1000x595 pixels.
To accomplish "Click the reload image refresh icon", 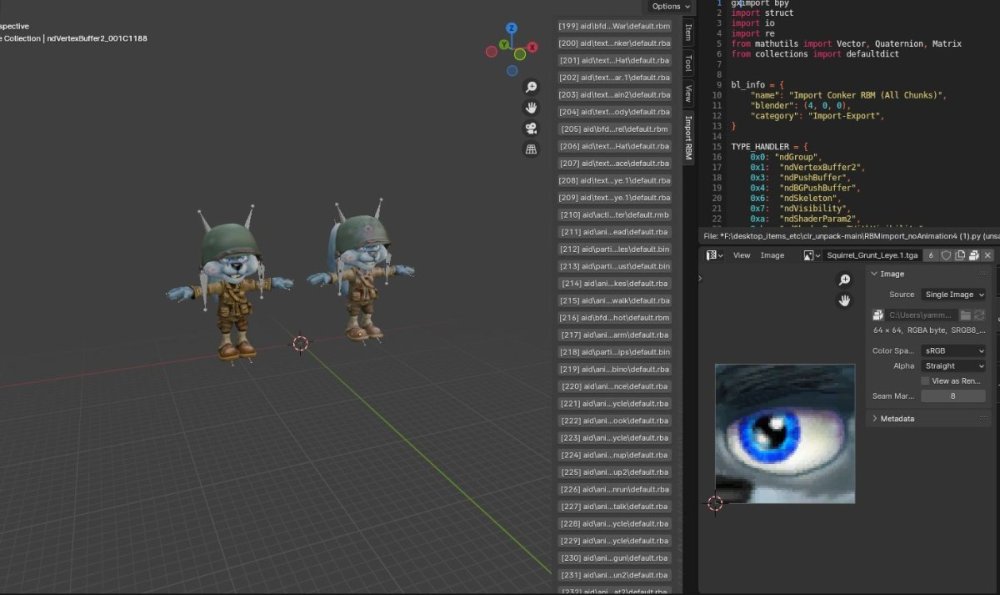I will pyautogui.click(x=979, y=315).
